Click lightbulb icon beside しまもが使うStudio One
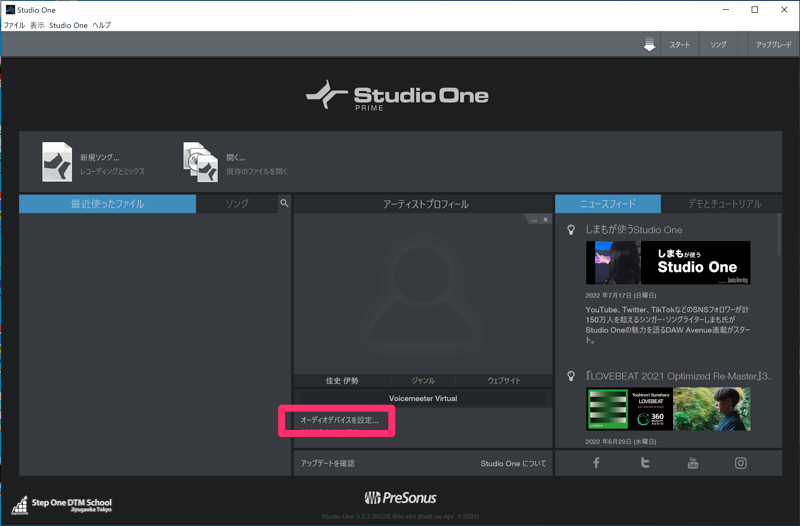The width and height of the screenshot is (800, 526). coord(571,230)
